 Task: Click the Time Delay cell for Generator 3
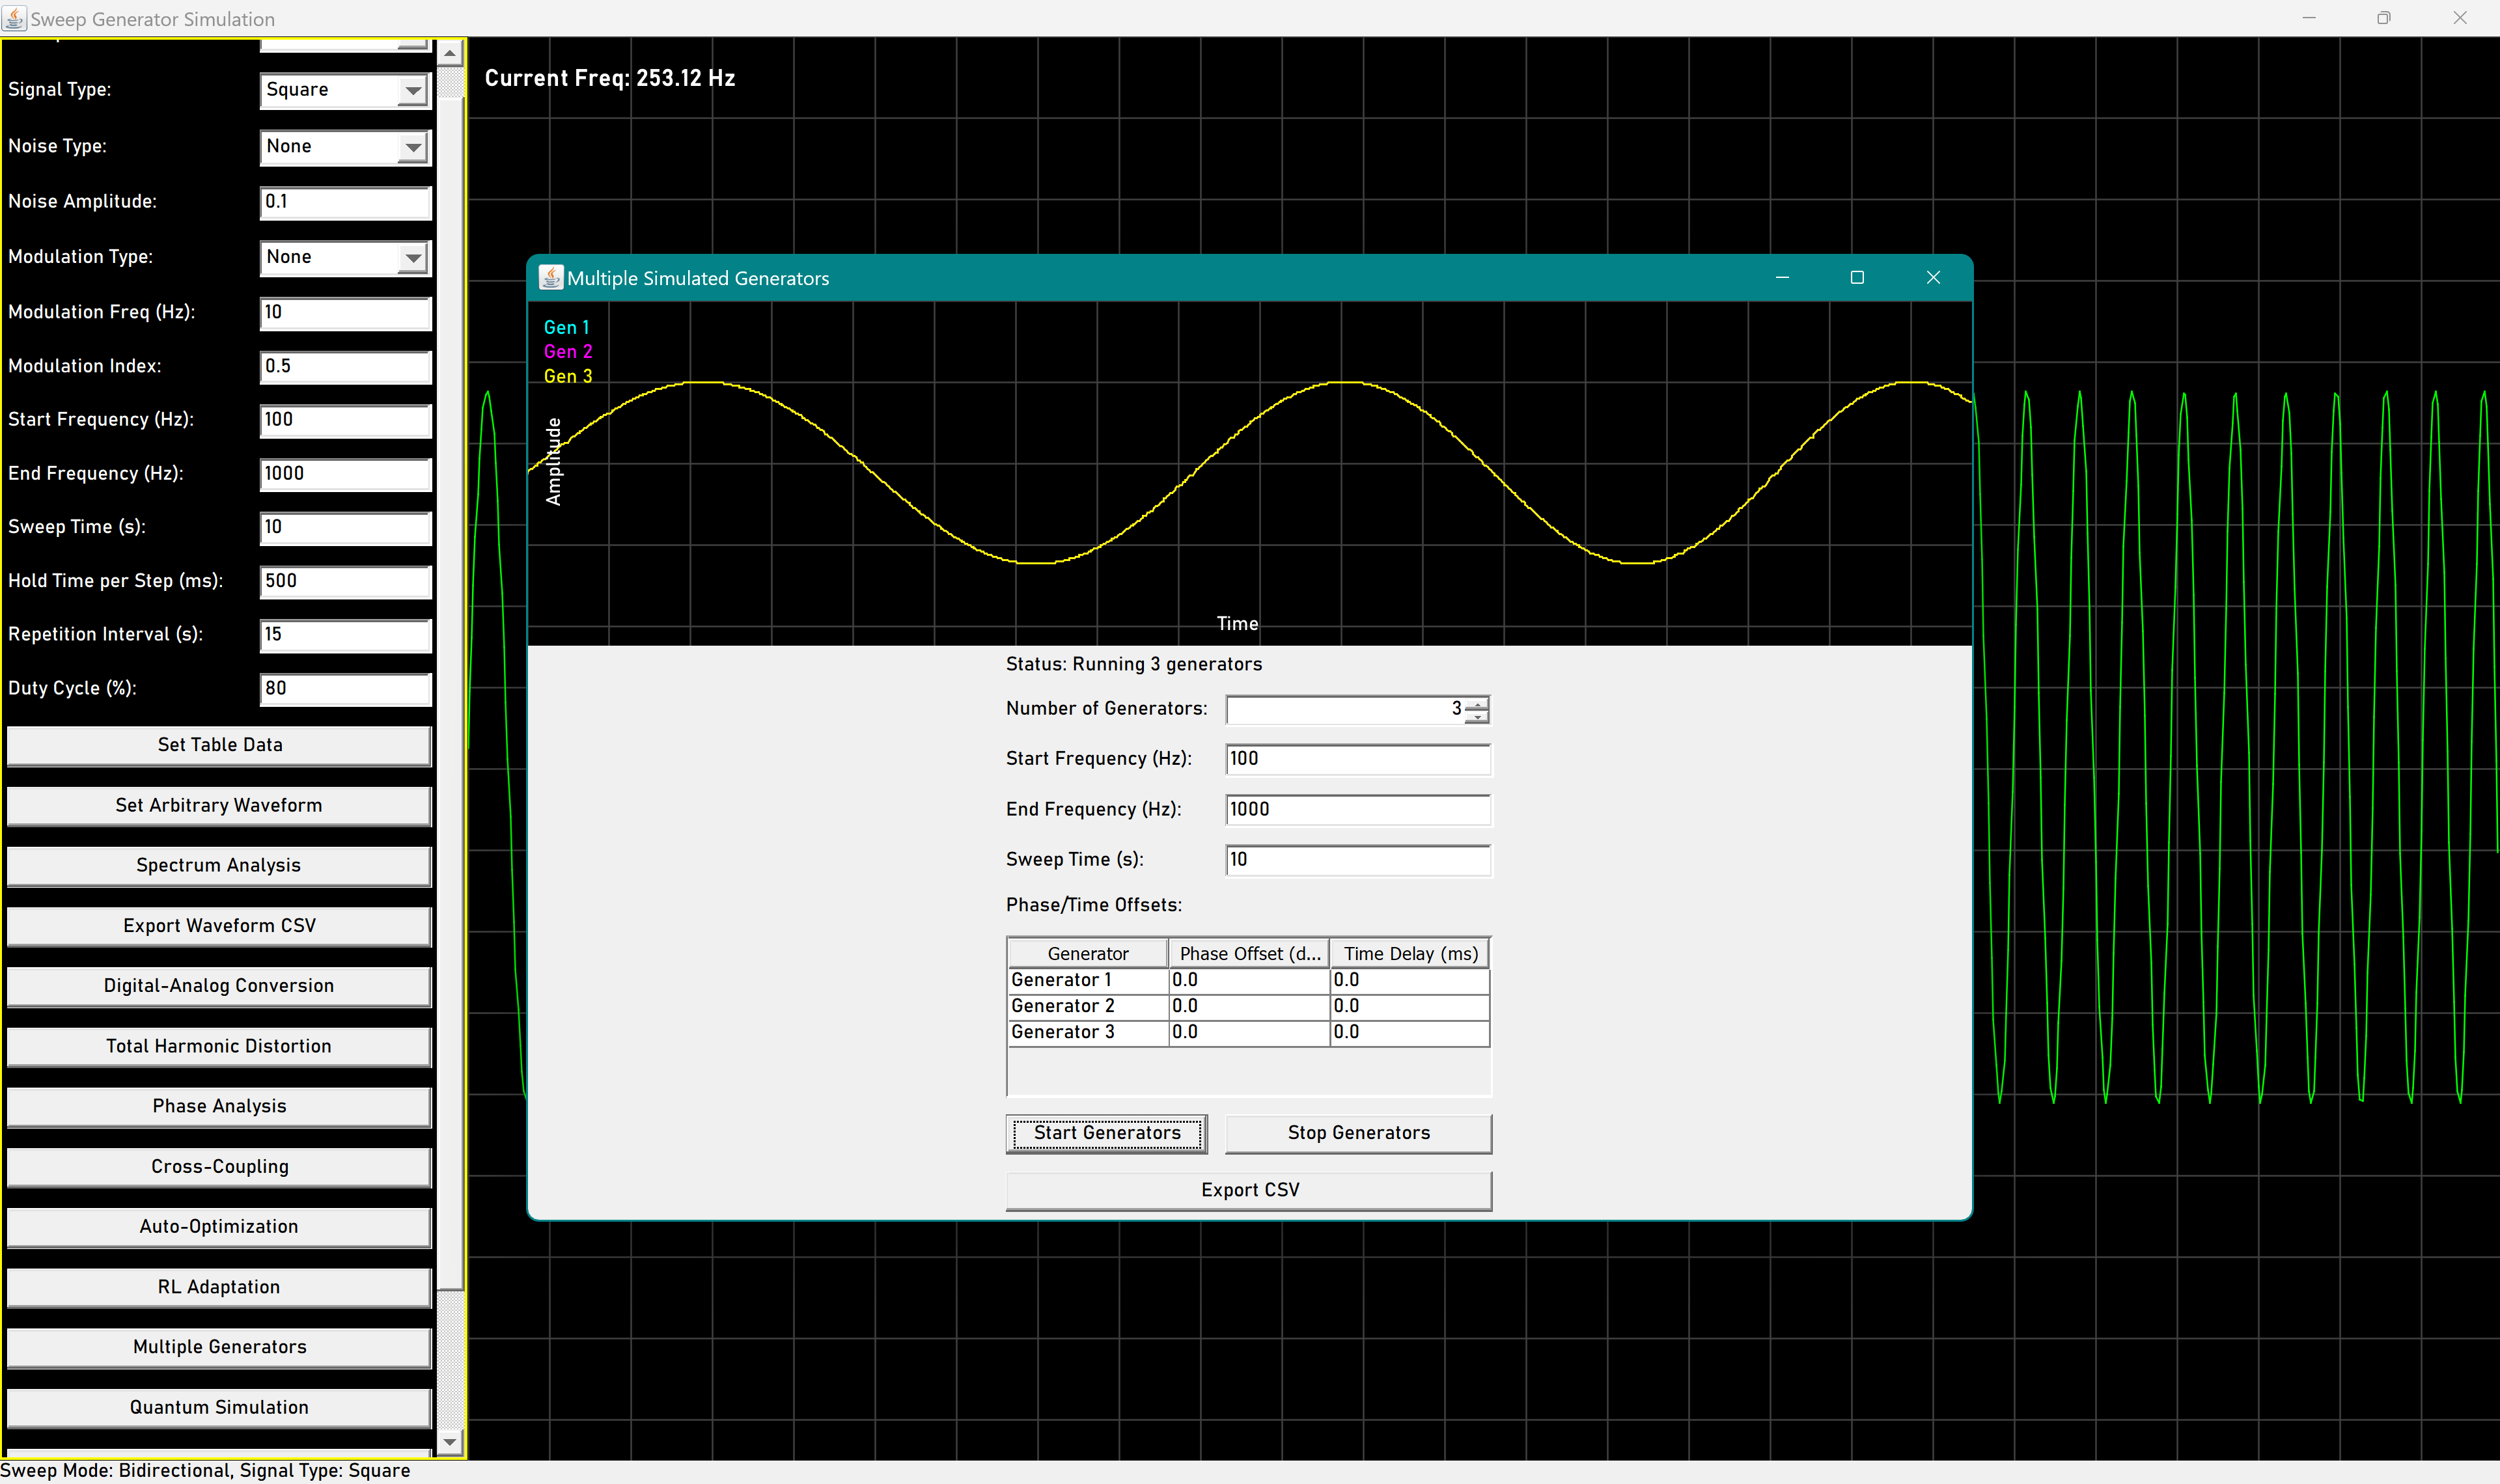[x=1409, y=1032]
